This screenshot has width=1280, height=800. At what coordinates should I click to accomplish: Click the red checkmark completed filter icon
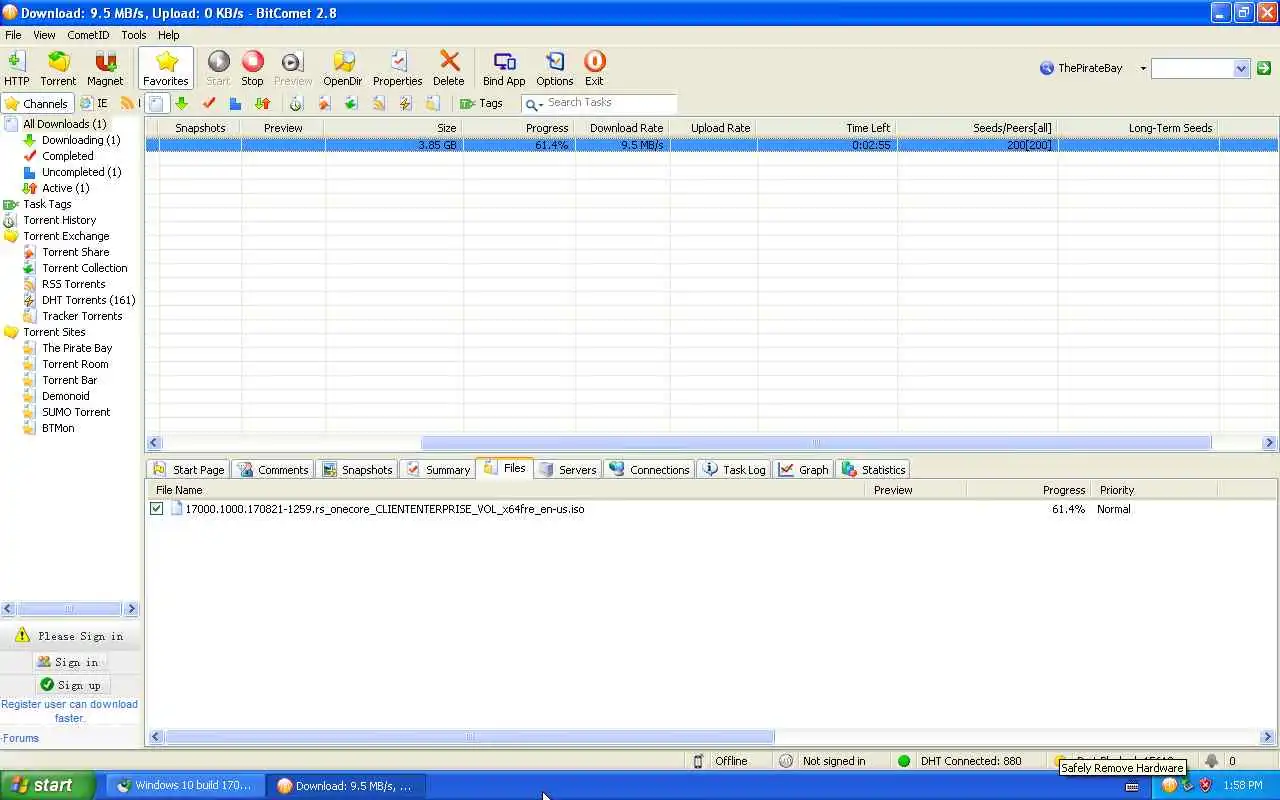209,103
